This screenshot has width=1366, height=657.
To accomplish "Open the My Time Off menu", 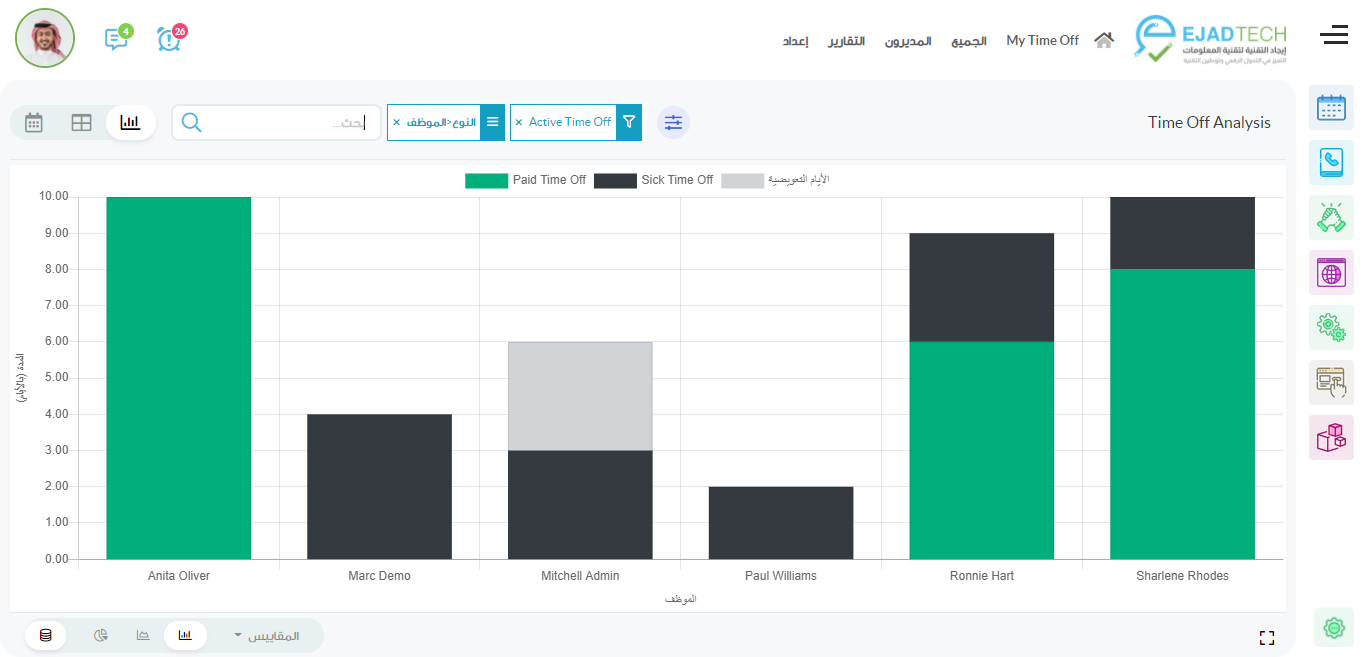I will (x=1042, y=41).
